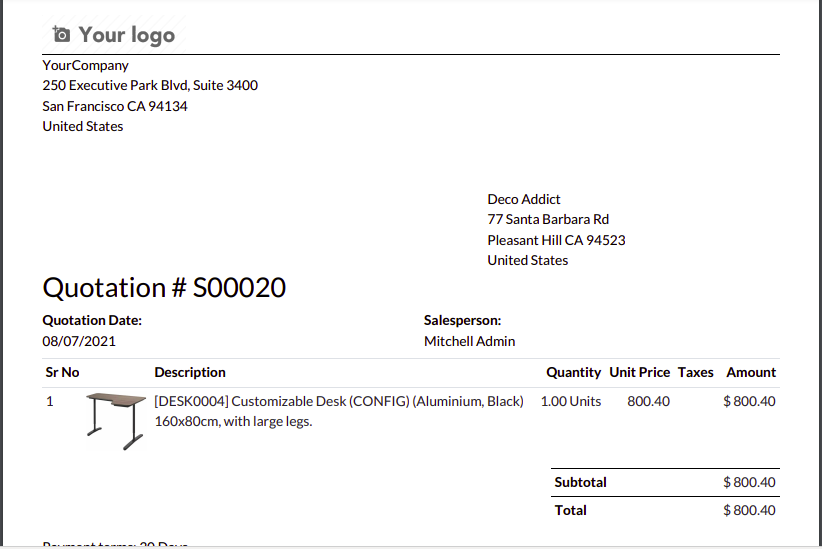This screenshot has width=822, height=549.
Task: Click the 77 Santa Barbara Rd address line
Action: 548,219
